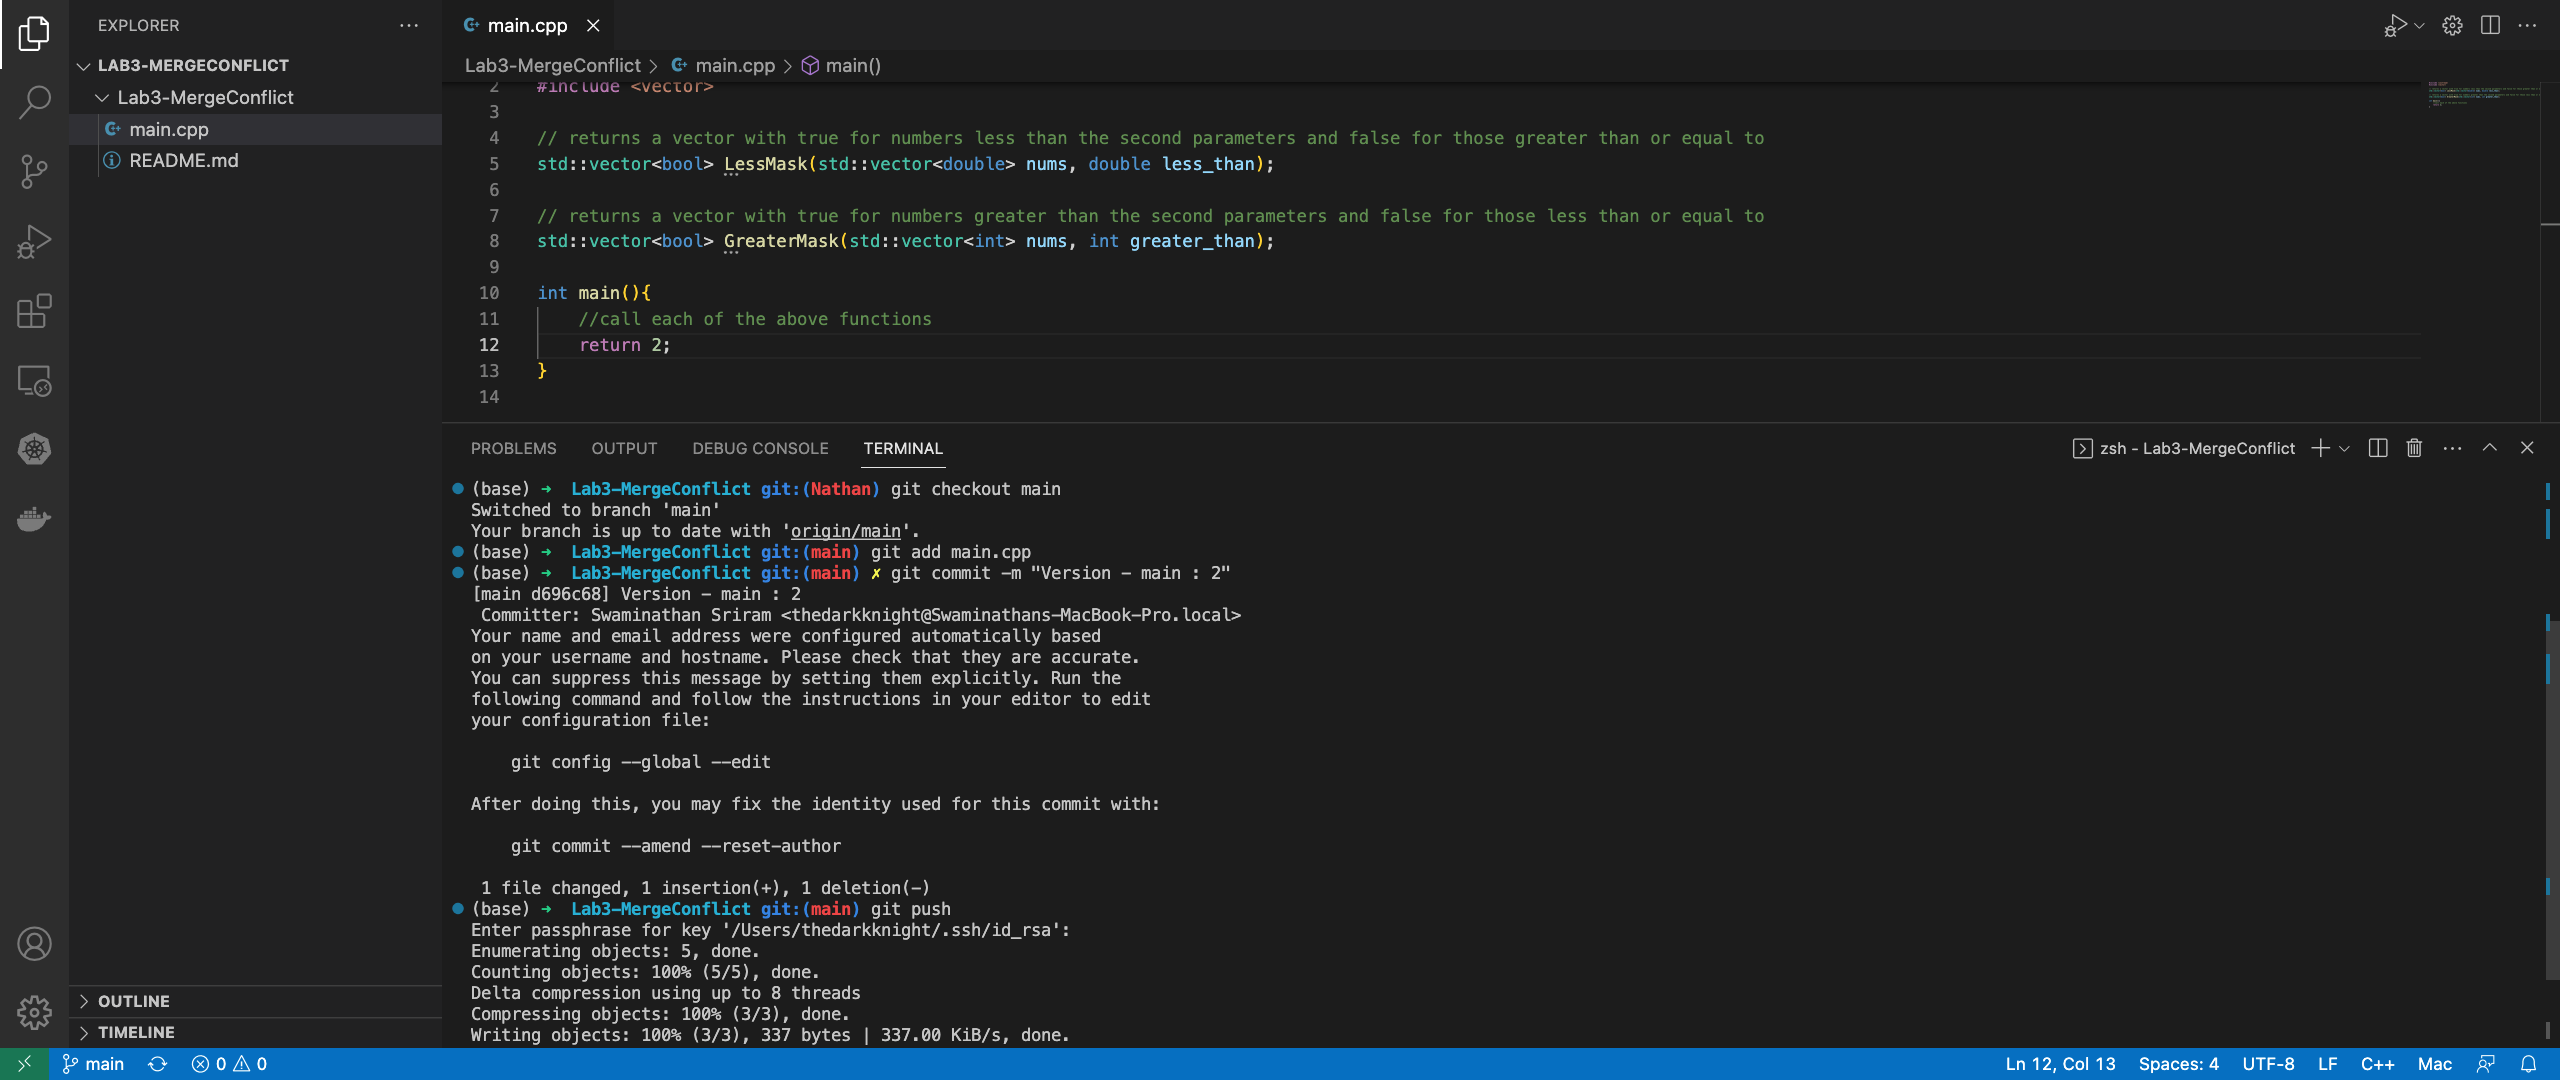Open the terminal launch profile dropdown
The image size is (2560, 1080).
click(2344, 448)
